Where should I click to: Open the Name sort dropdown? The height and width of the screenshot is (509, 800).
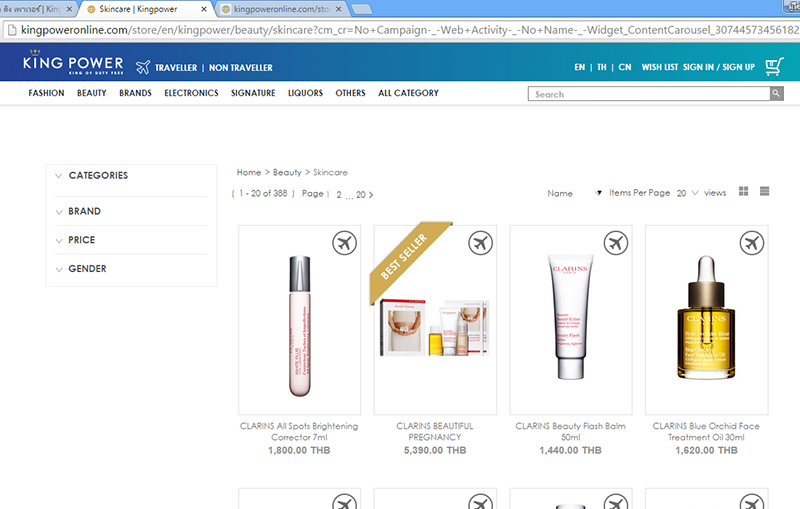pyautogui.click(x=574, y=193)
